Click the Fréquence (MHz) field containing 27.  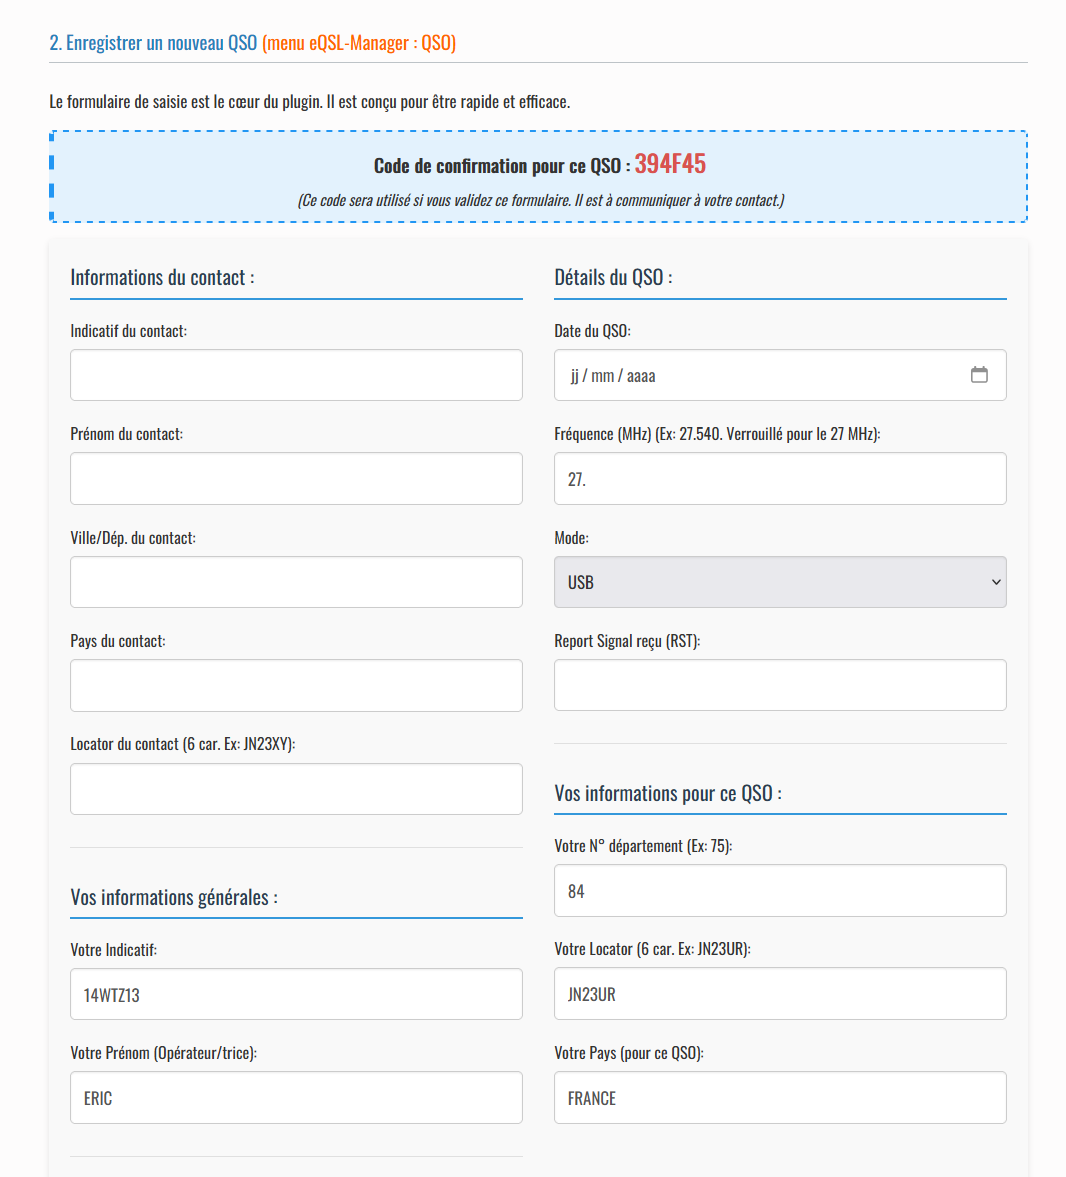tap(780, 479)
